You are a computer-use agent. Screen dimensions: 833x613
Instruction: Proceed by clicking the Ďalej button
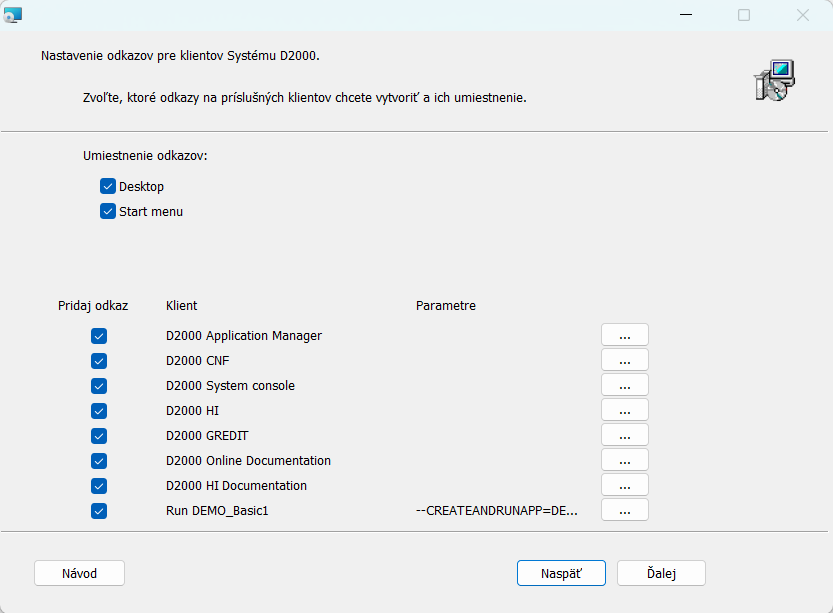tap(661, 573)
